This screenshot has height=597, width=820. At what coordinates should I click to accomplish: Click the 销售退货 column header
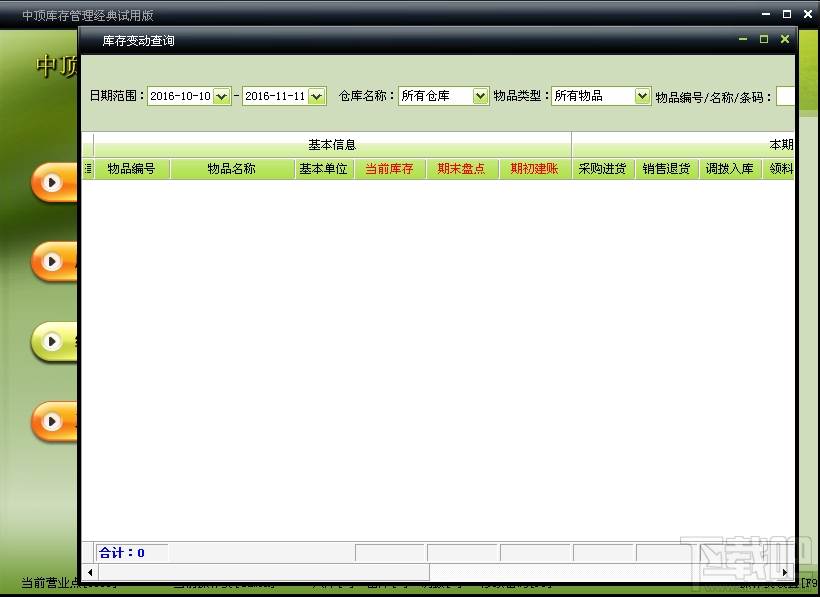coord(666,168)
